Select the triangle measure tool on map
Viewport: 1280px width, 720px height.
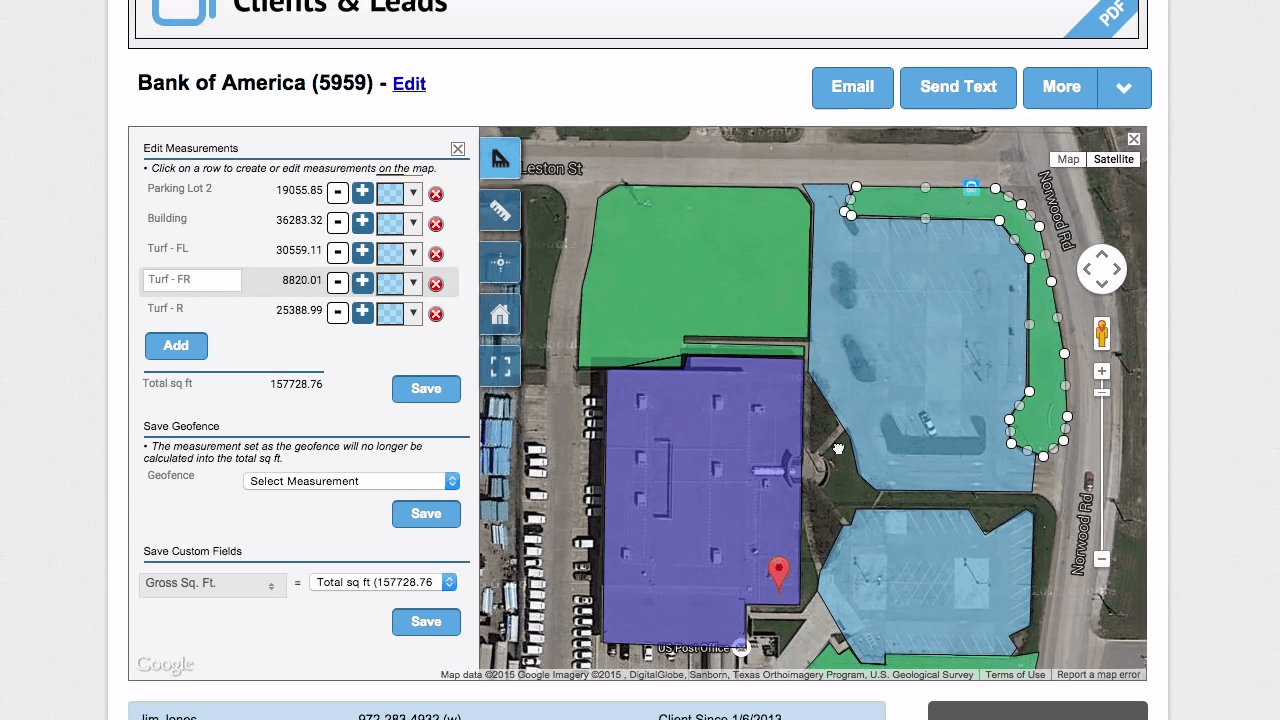click(x=500, y=159)
